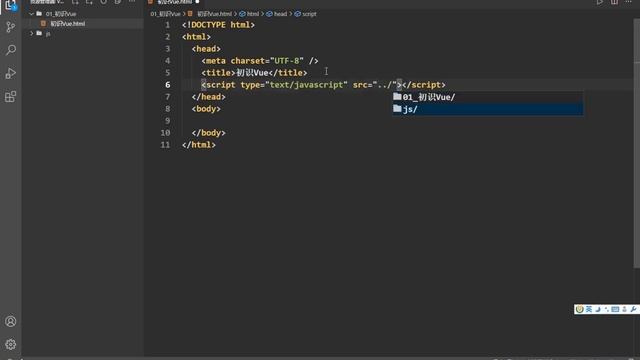The width and height of the screenshot is (640, 360).
Task: Click the head breadcrumb item
Action: 277,14
